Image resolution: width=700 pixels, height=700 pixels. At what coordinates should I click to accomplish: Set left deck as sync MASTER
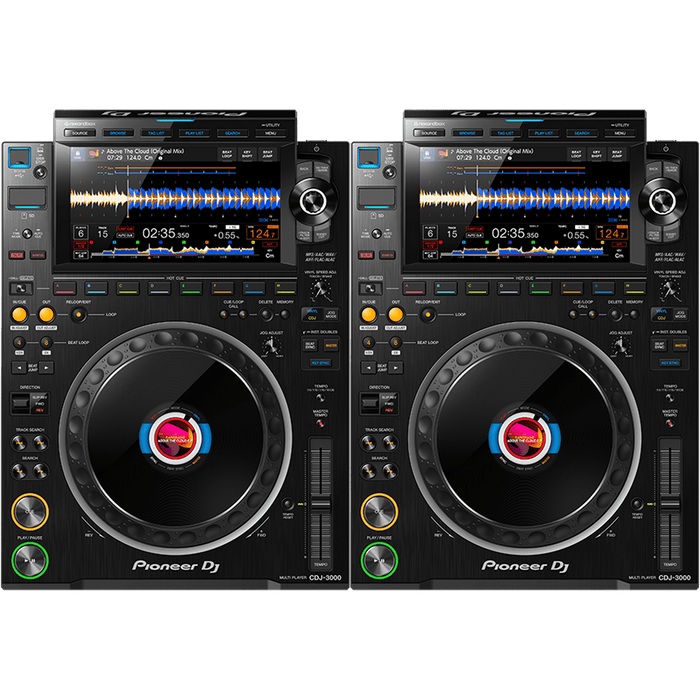pyautogui.click(x=331, y=346)
